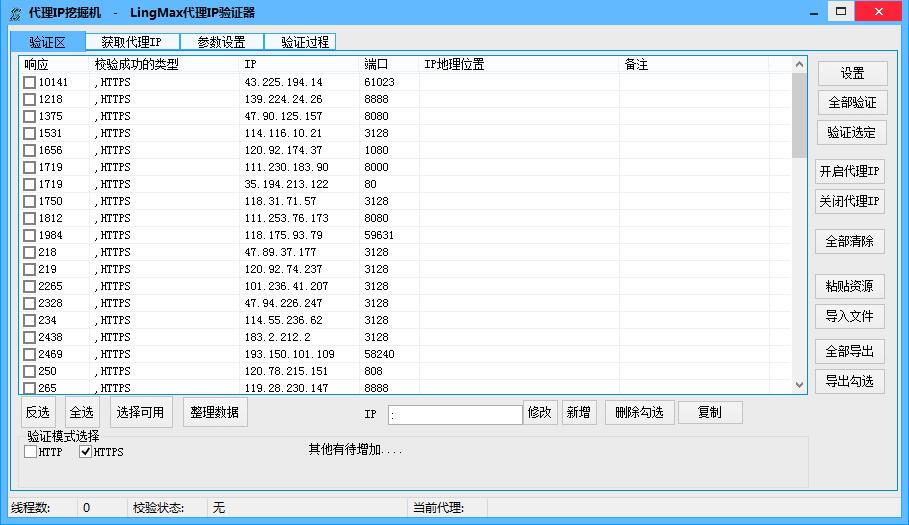Image resolution: width=909 pixels, height=525 pixels.
Task: Select checkbox for response 1984
Action: point(30,235)
